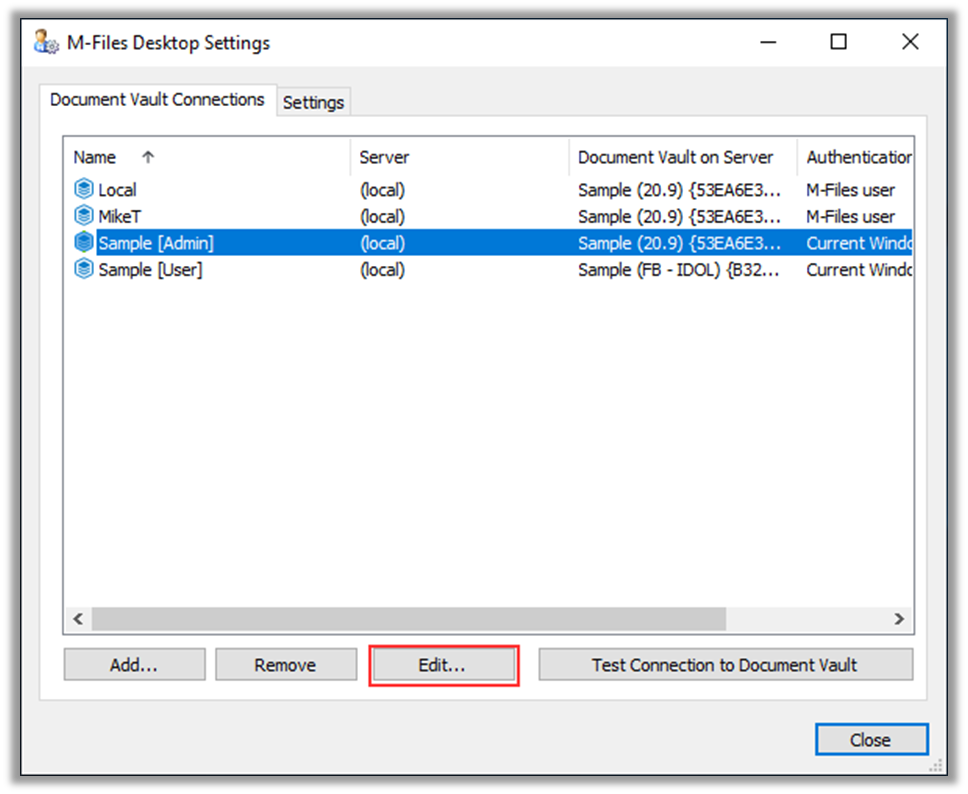This screenshot has height=794, width=968.
Task: Click the sort arrow in the Name column
Action: [x=148, y=157]
